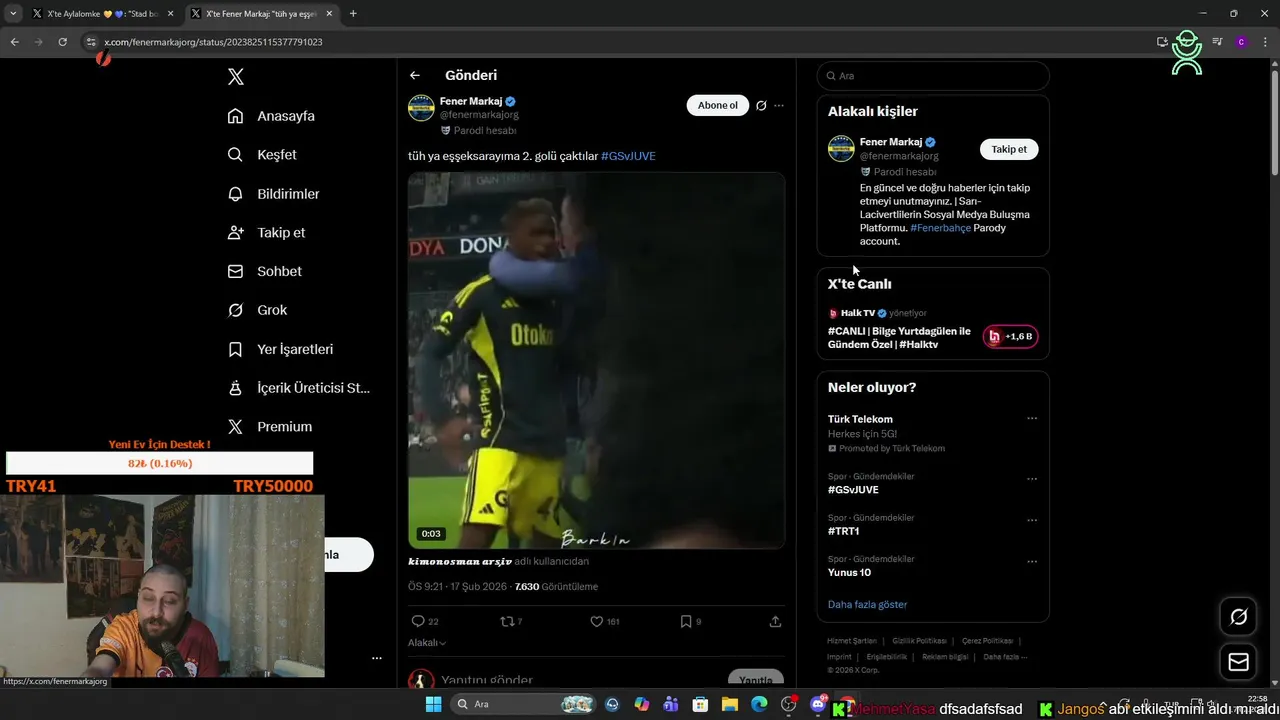Open more options for #GSvJUVE trend
Viewport: 1280px width, 720px height.
pos(1032,479)
